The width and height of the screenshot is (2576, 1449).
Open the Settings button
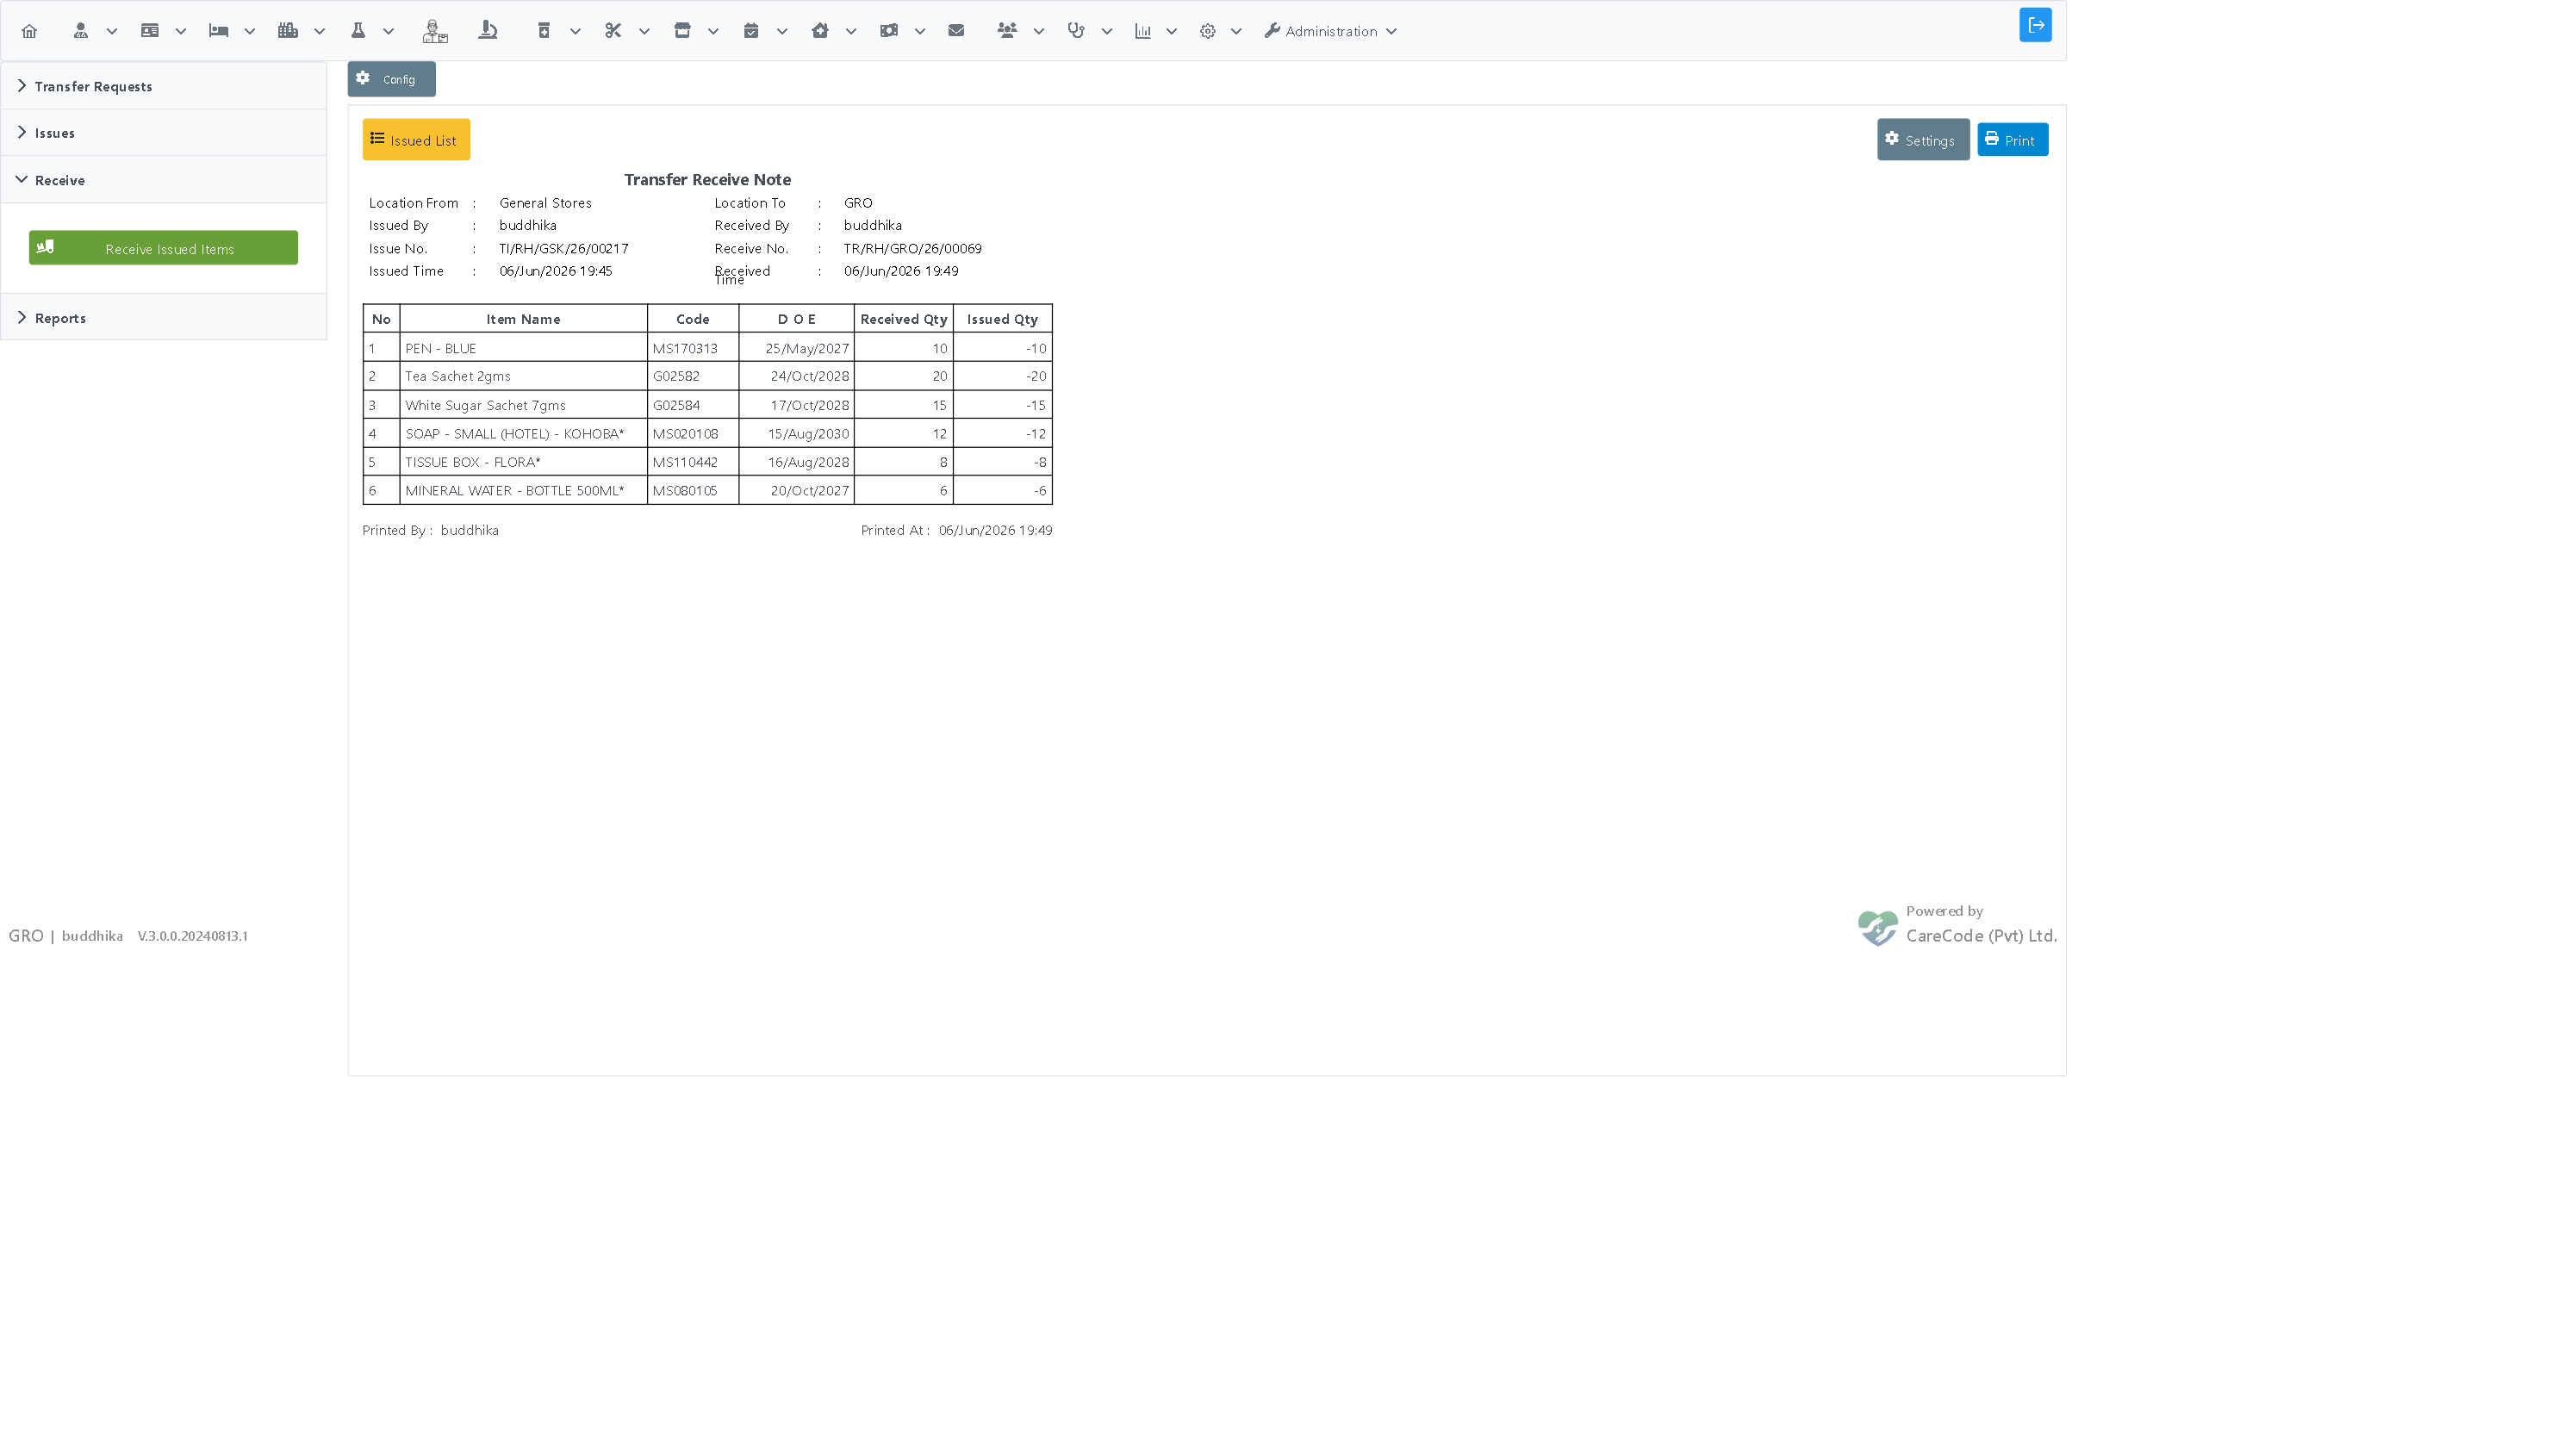point(1922,140)
